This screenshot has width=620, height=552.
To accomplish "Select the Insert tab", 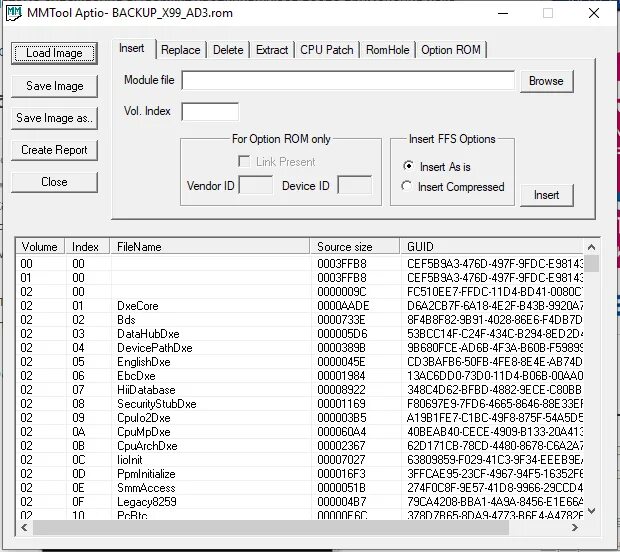I will click(x=132, y=48).
